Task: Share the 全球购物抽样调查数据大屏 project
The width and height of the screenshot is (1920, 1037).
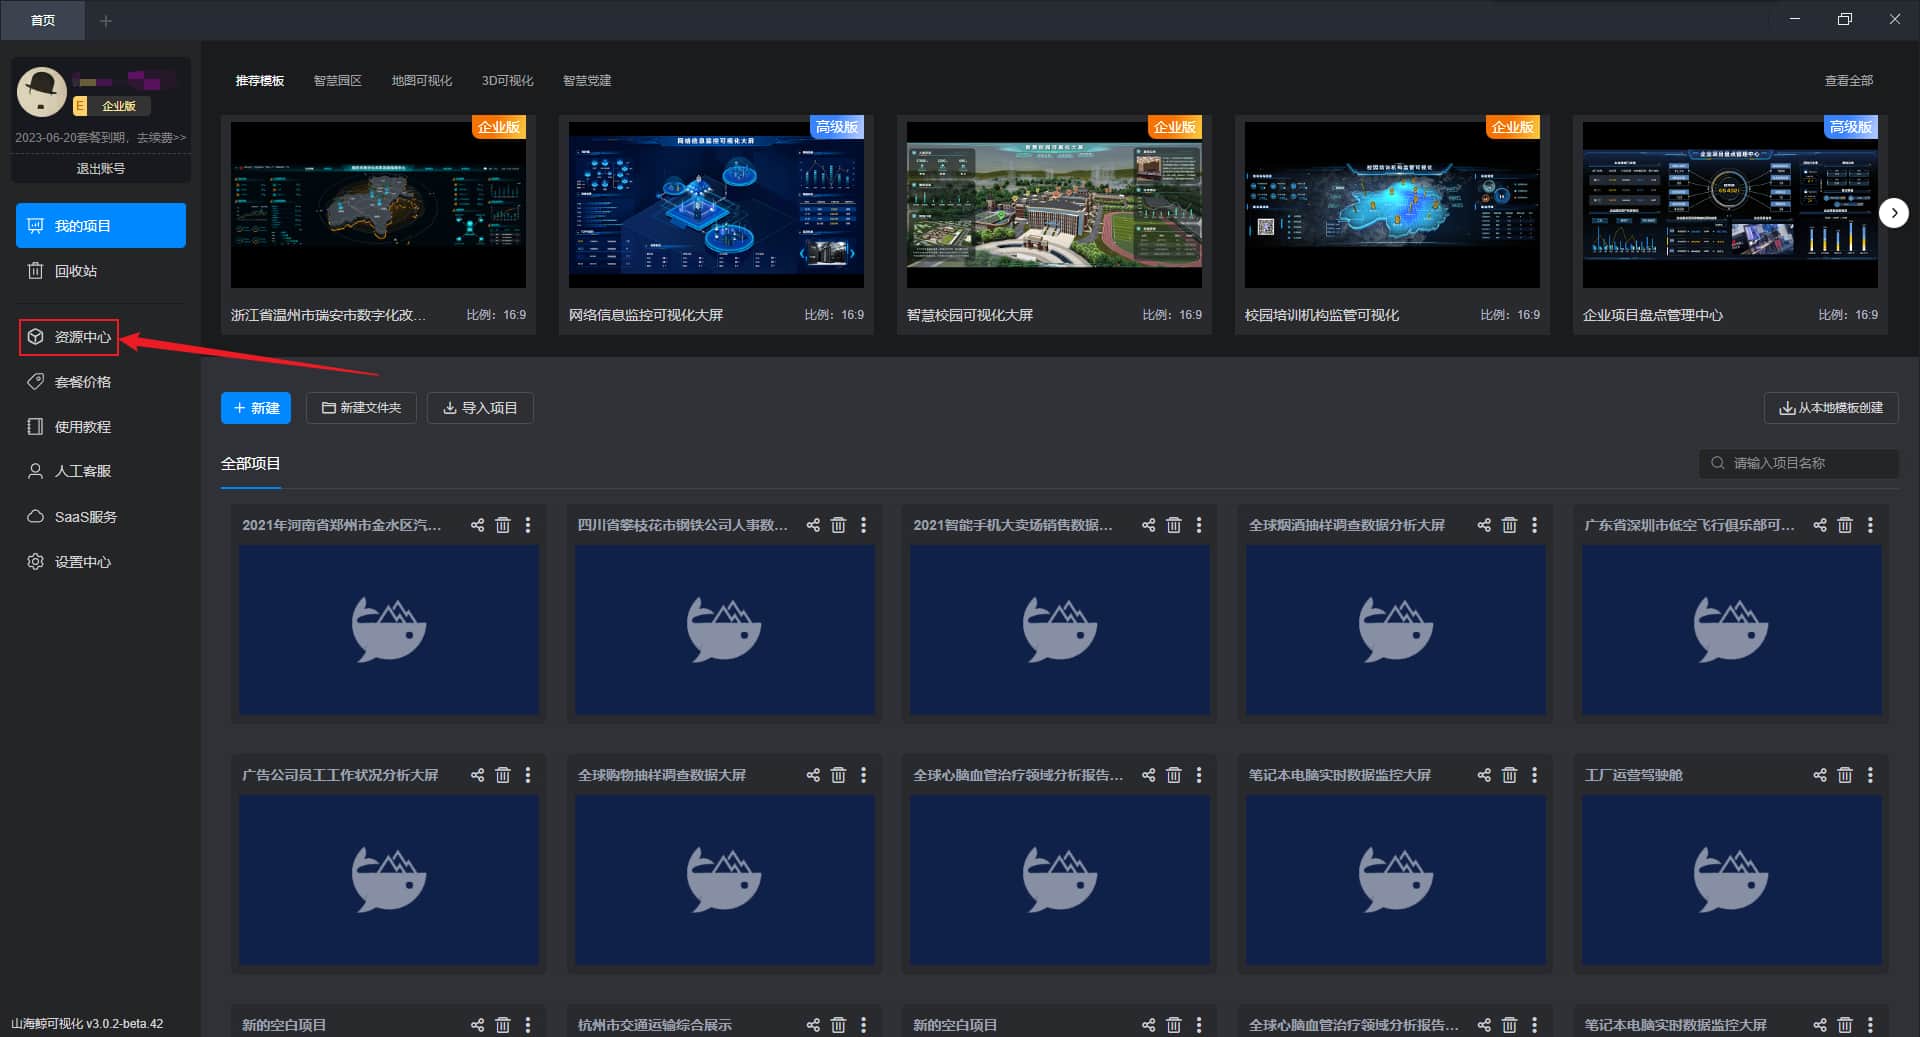Action: click(x=813, y=775)
